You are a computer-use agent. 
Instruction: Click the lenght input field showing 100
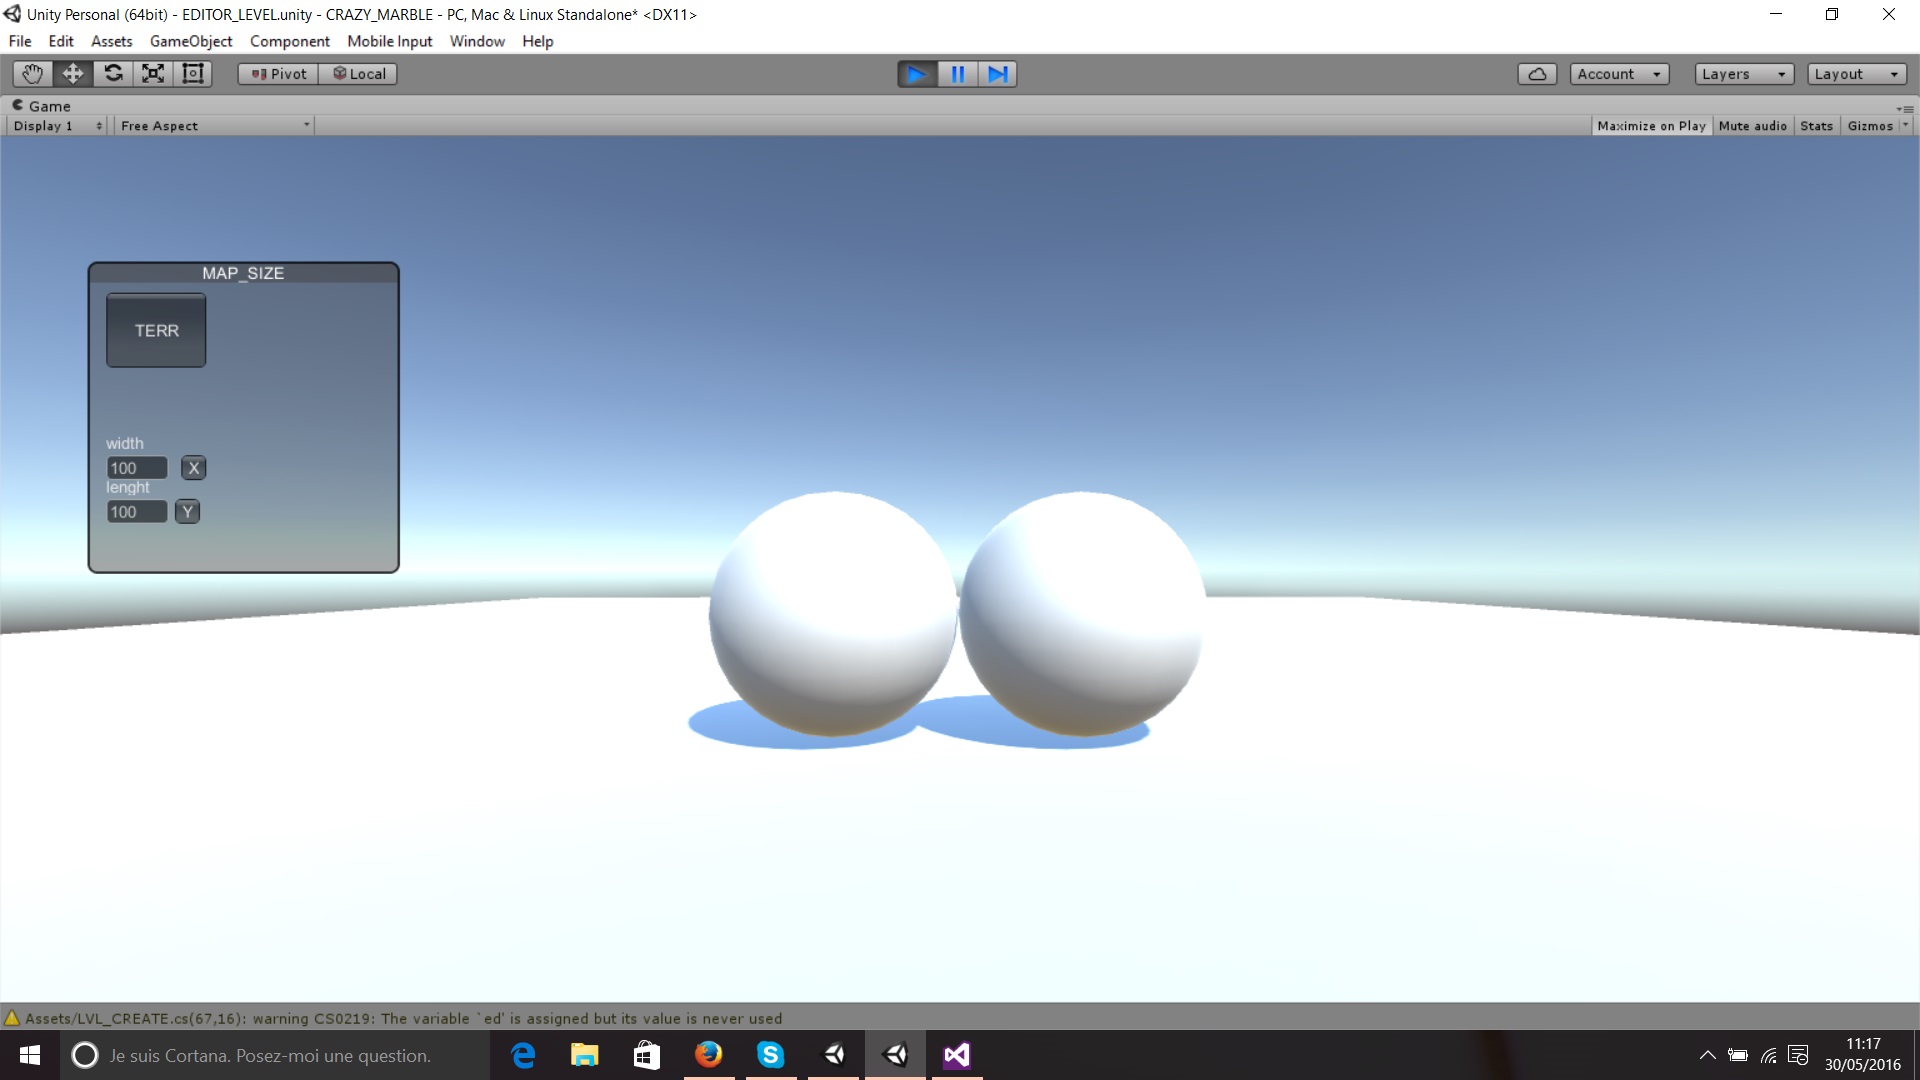click(x=136, y=512)
